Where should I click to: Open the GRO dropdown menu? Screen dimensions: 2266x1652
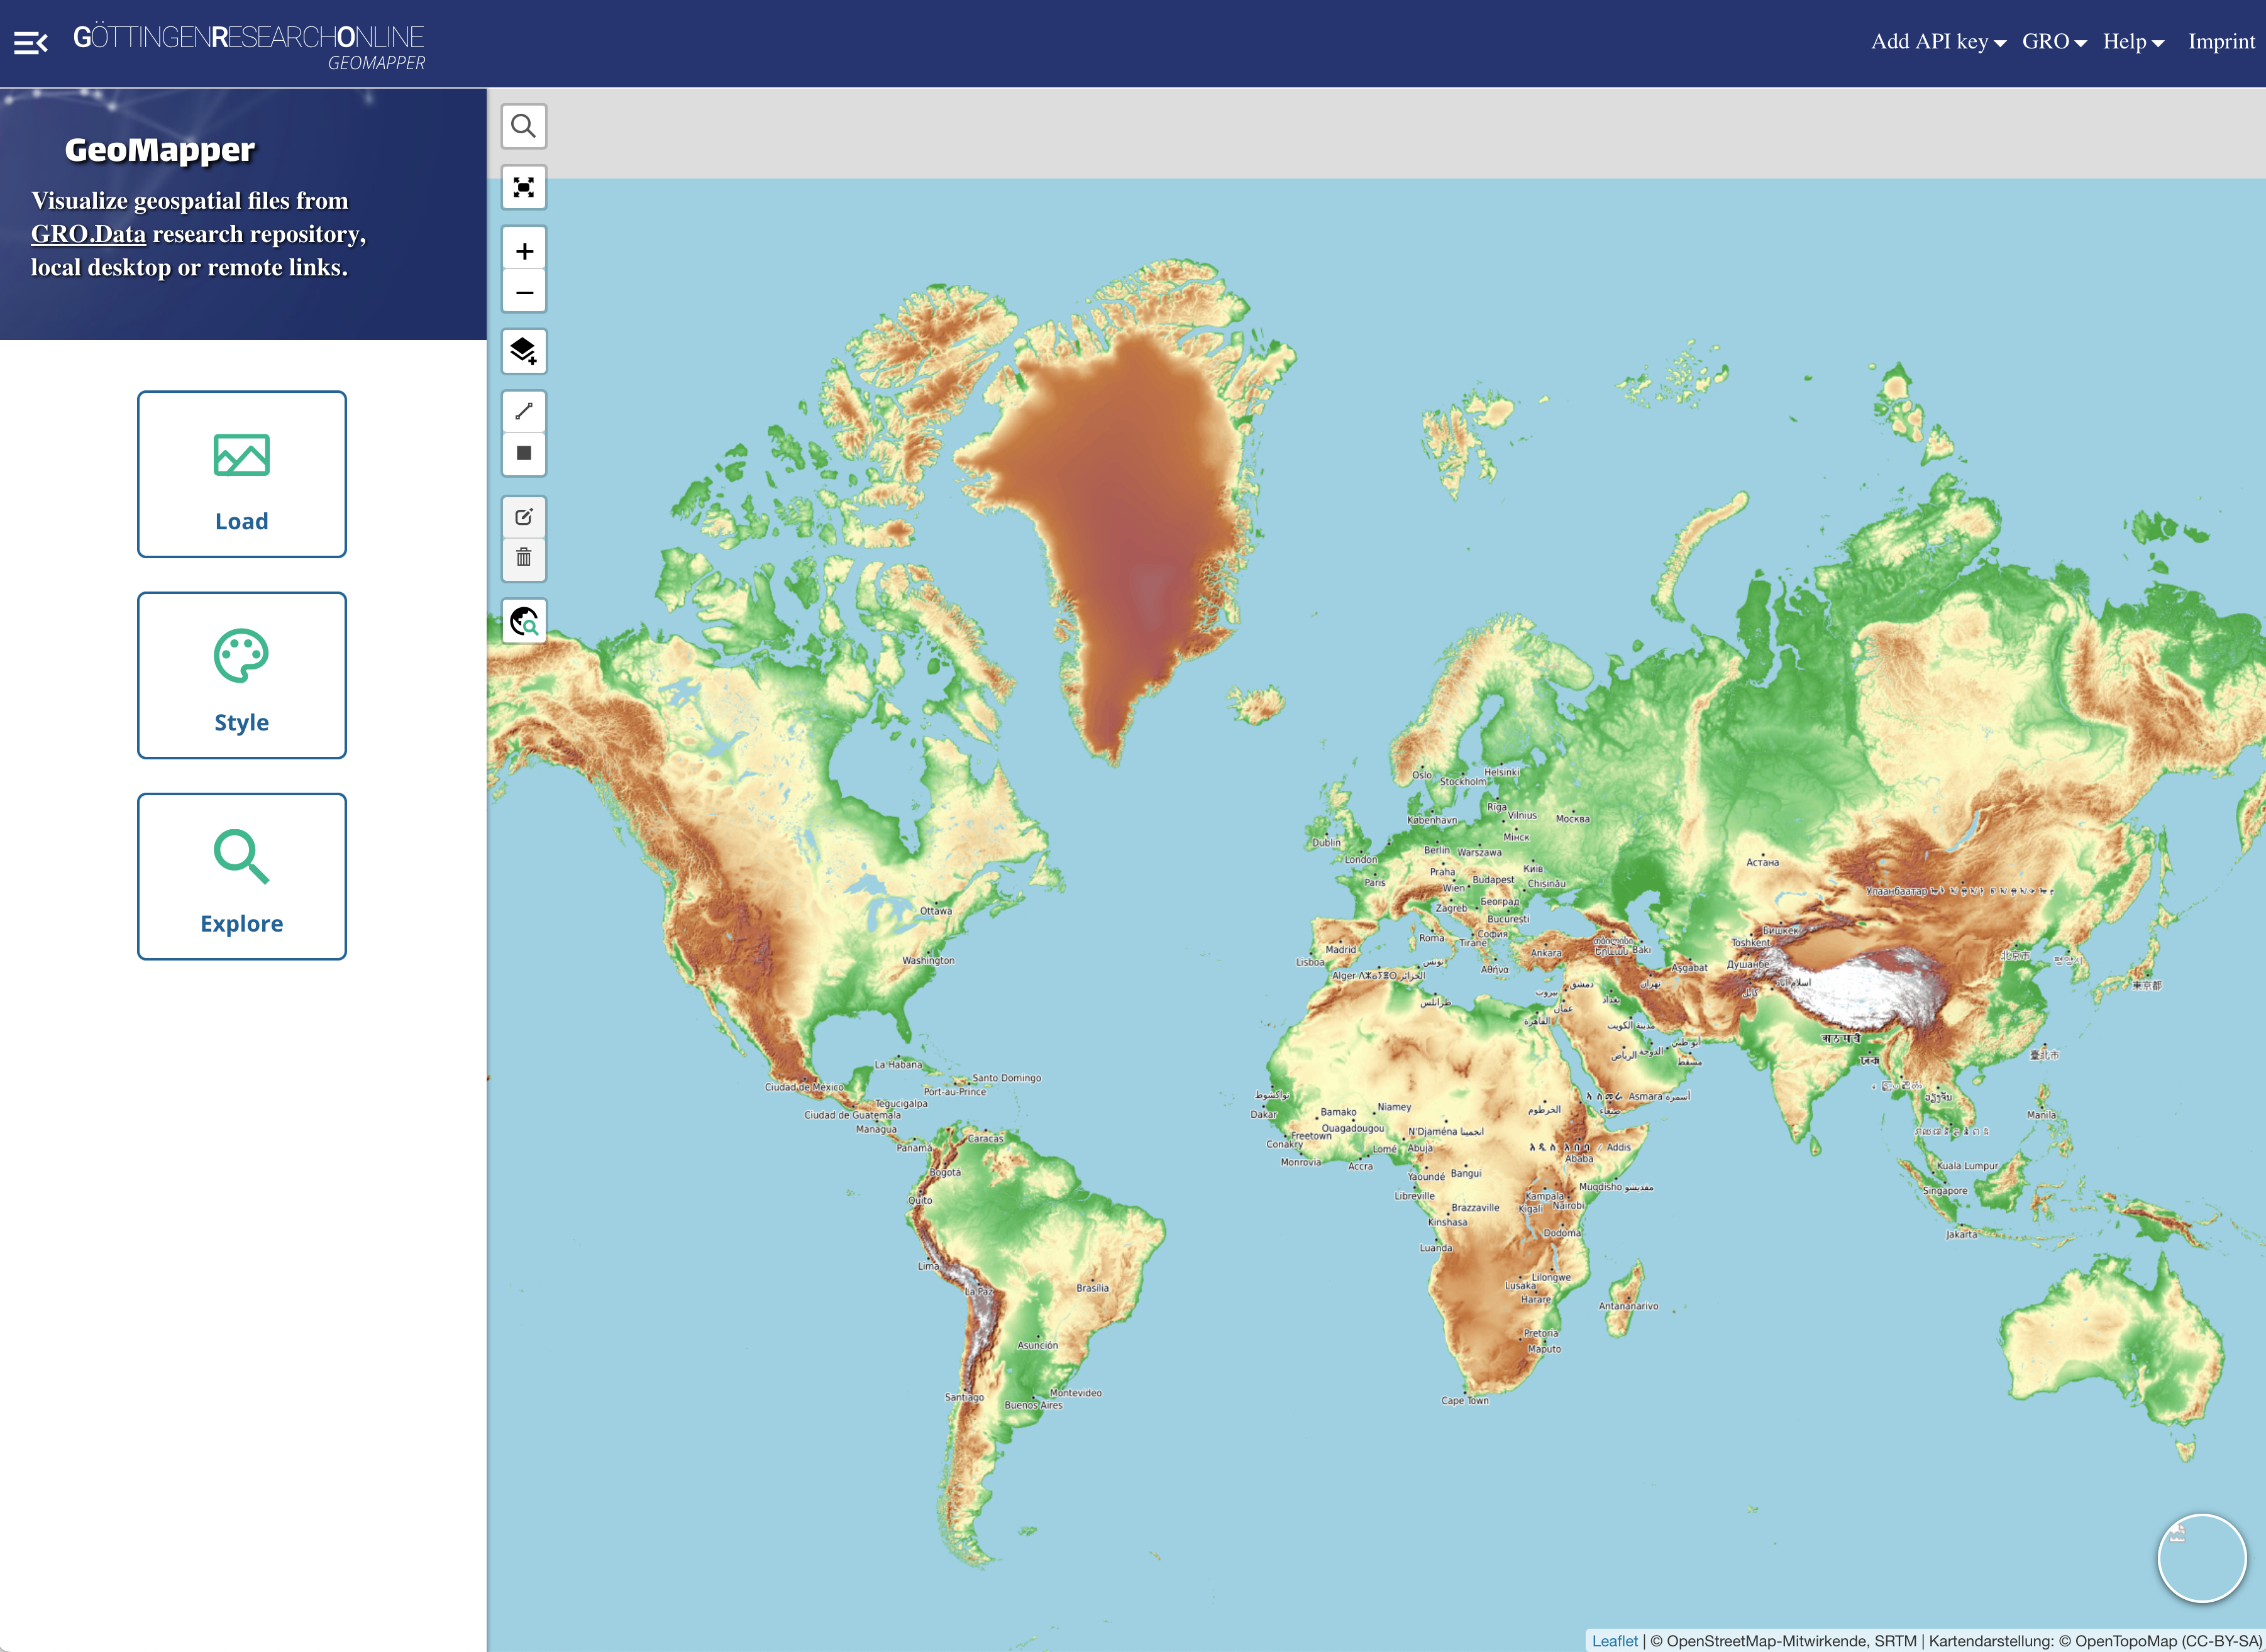click(x=2053, y=42)
